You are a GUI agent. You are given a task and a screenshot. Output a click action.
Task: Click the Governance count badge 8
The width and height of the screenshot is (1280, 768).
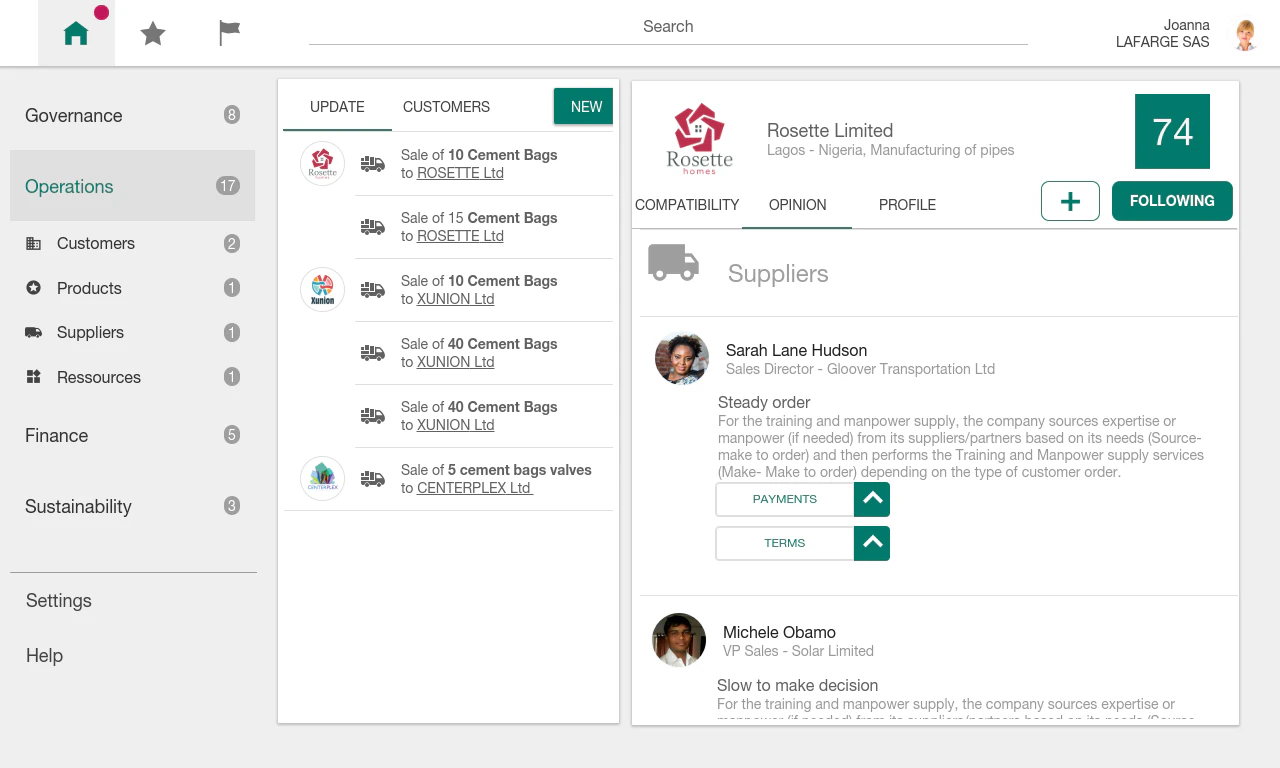pyautogui.click(x=232, y=115)
